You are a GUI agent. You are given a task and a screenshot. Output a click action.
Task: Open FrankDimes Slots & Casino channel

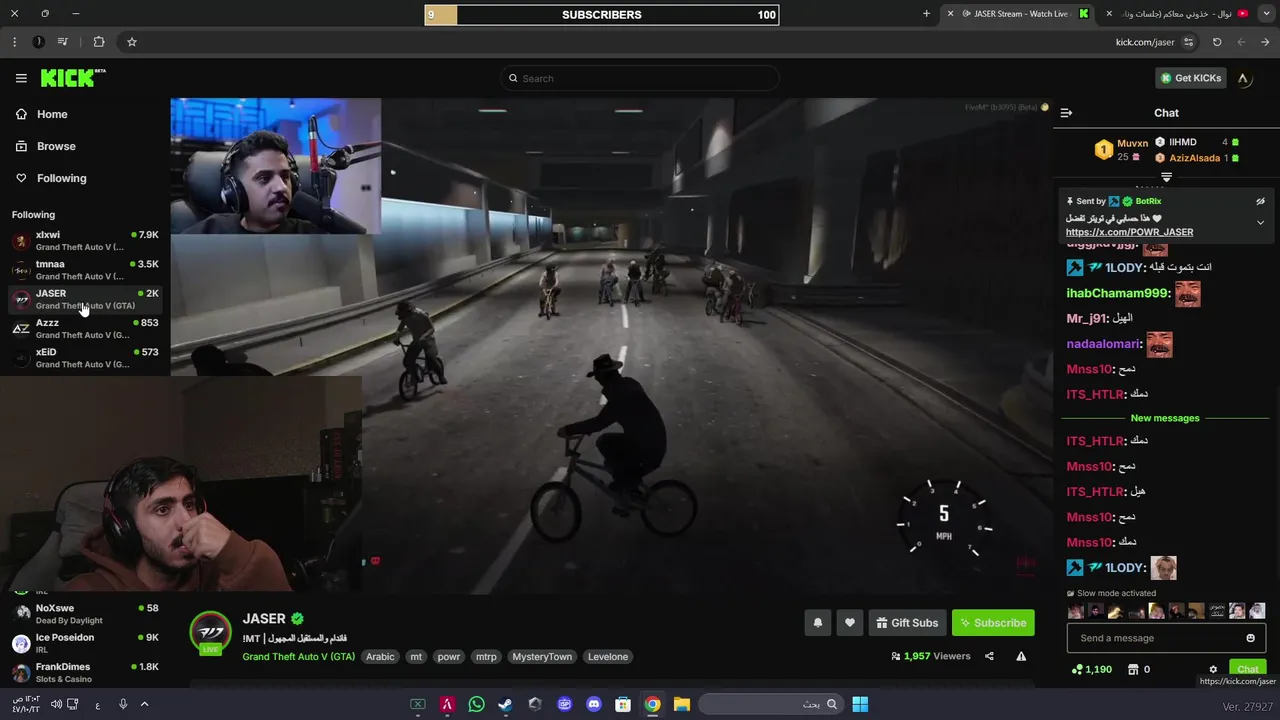click(85, 672)
